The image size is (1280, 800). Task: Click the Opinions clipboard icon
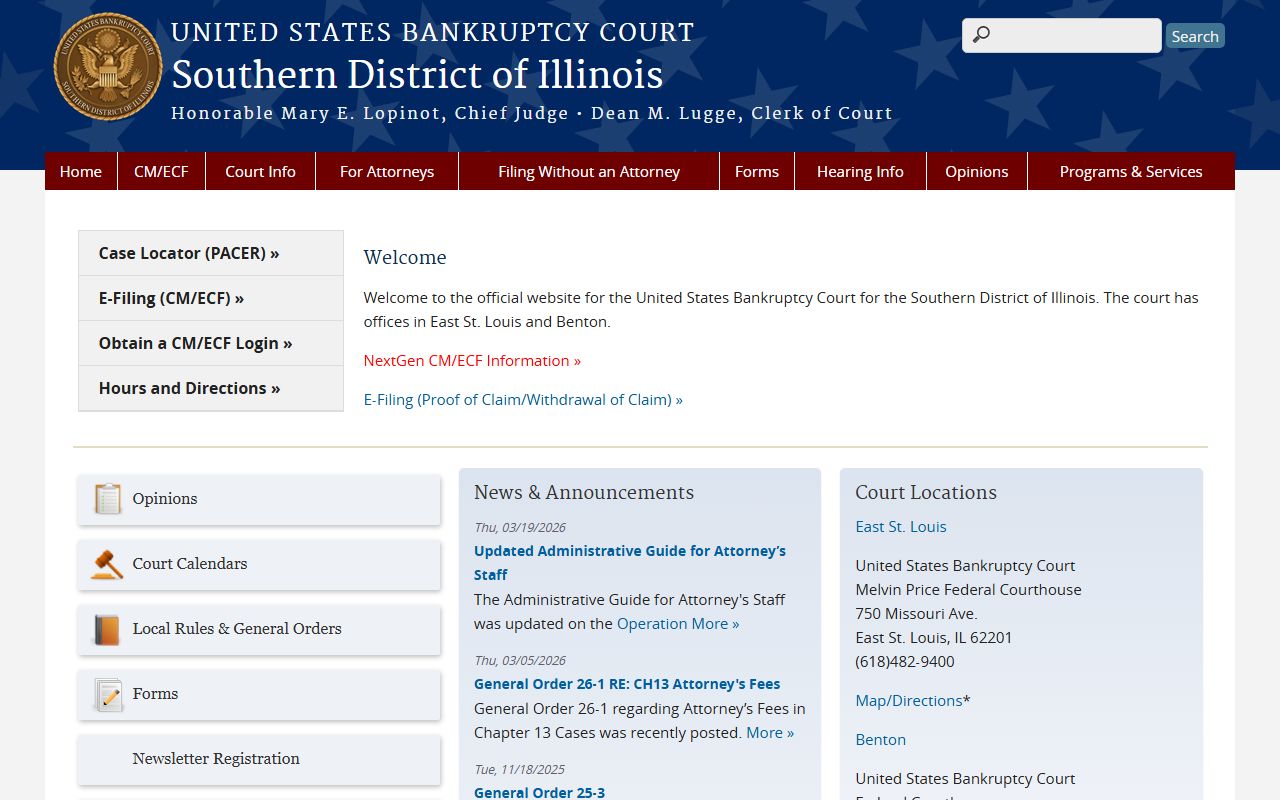107,498
